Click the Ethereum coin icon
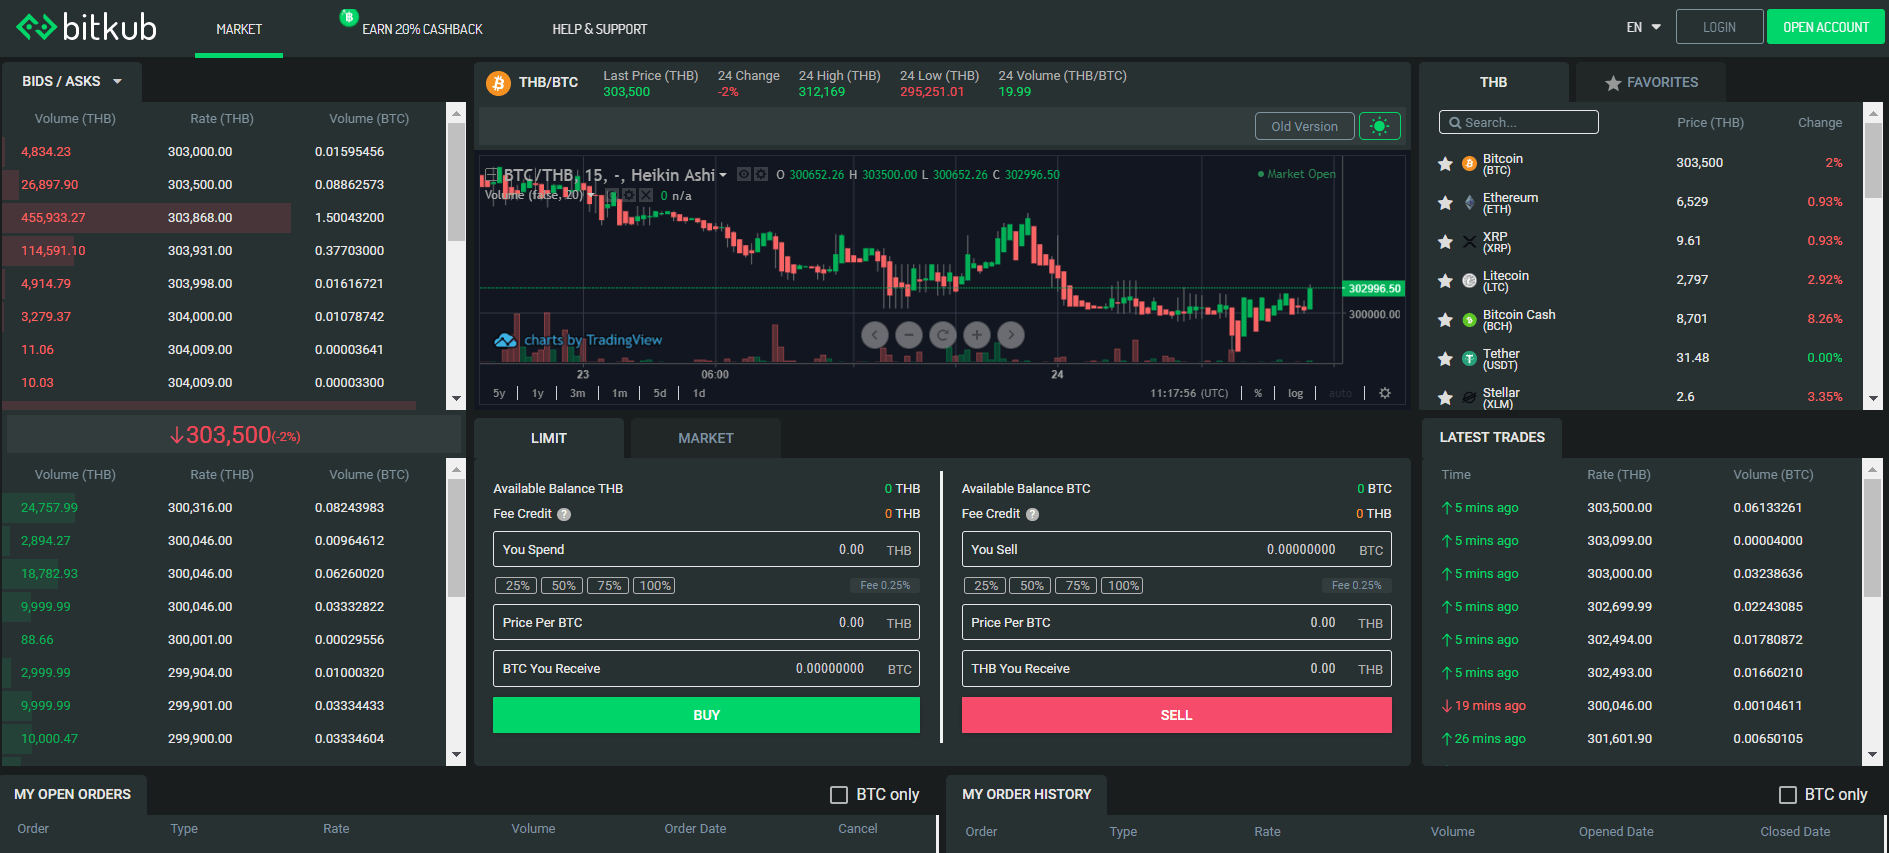Image resolution: width=1889 pixels, height=853 pixels. pyautogui.click(x=1469, y=203)
